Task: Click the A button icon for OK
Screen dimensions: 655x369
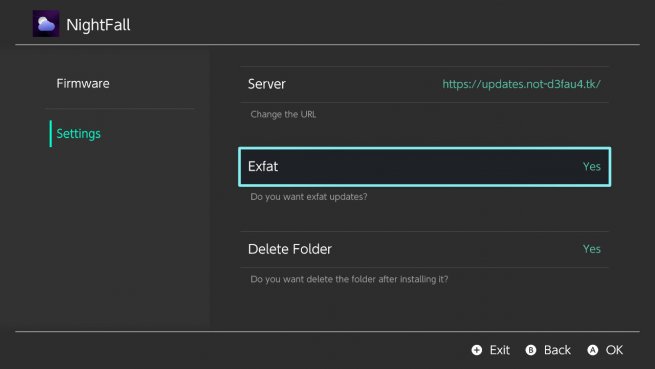Action: (x=592, y=350)
